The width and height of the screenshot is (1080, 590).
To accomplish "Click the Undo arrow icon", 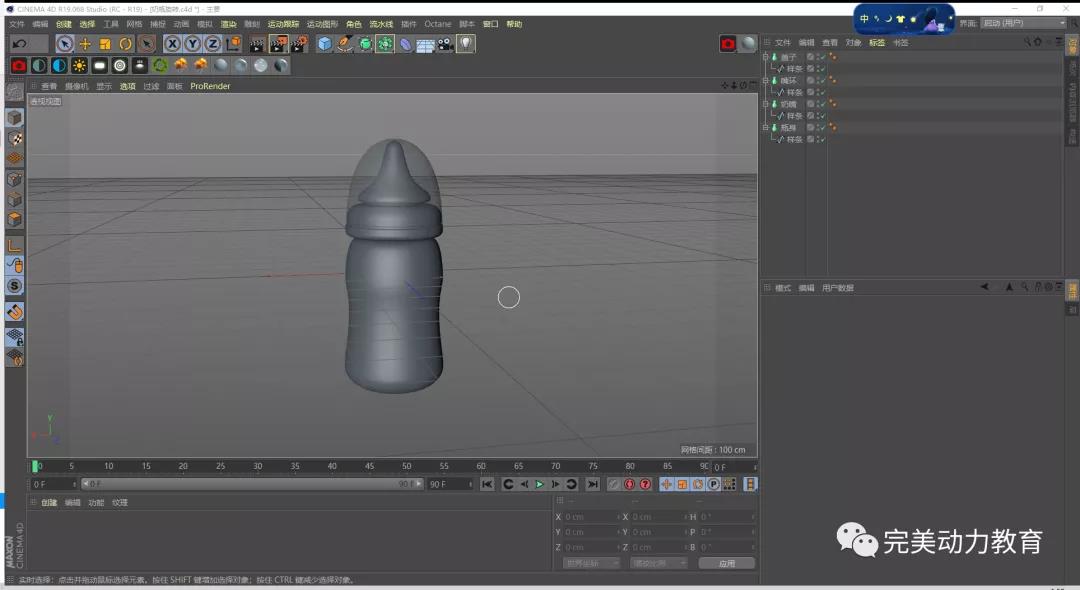I will click(19, 44).
